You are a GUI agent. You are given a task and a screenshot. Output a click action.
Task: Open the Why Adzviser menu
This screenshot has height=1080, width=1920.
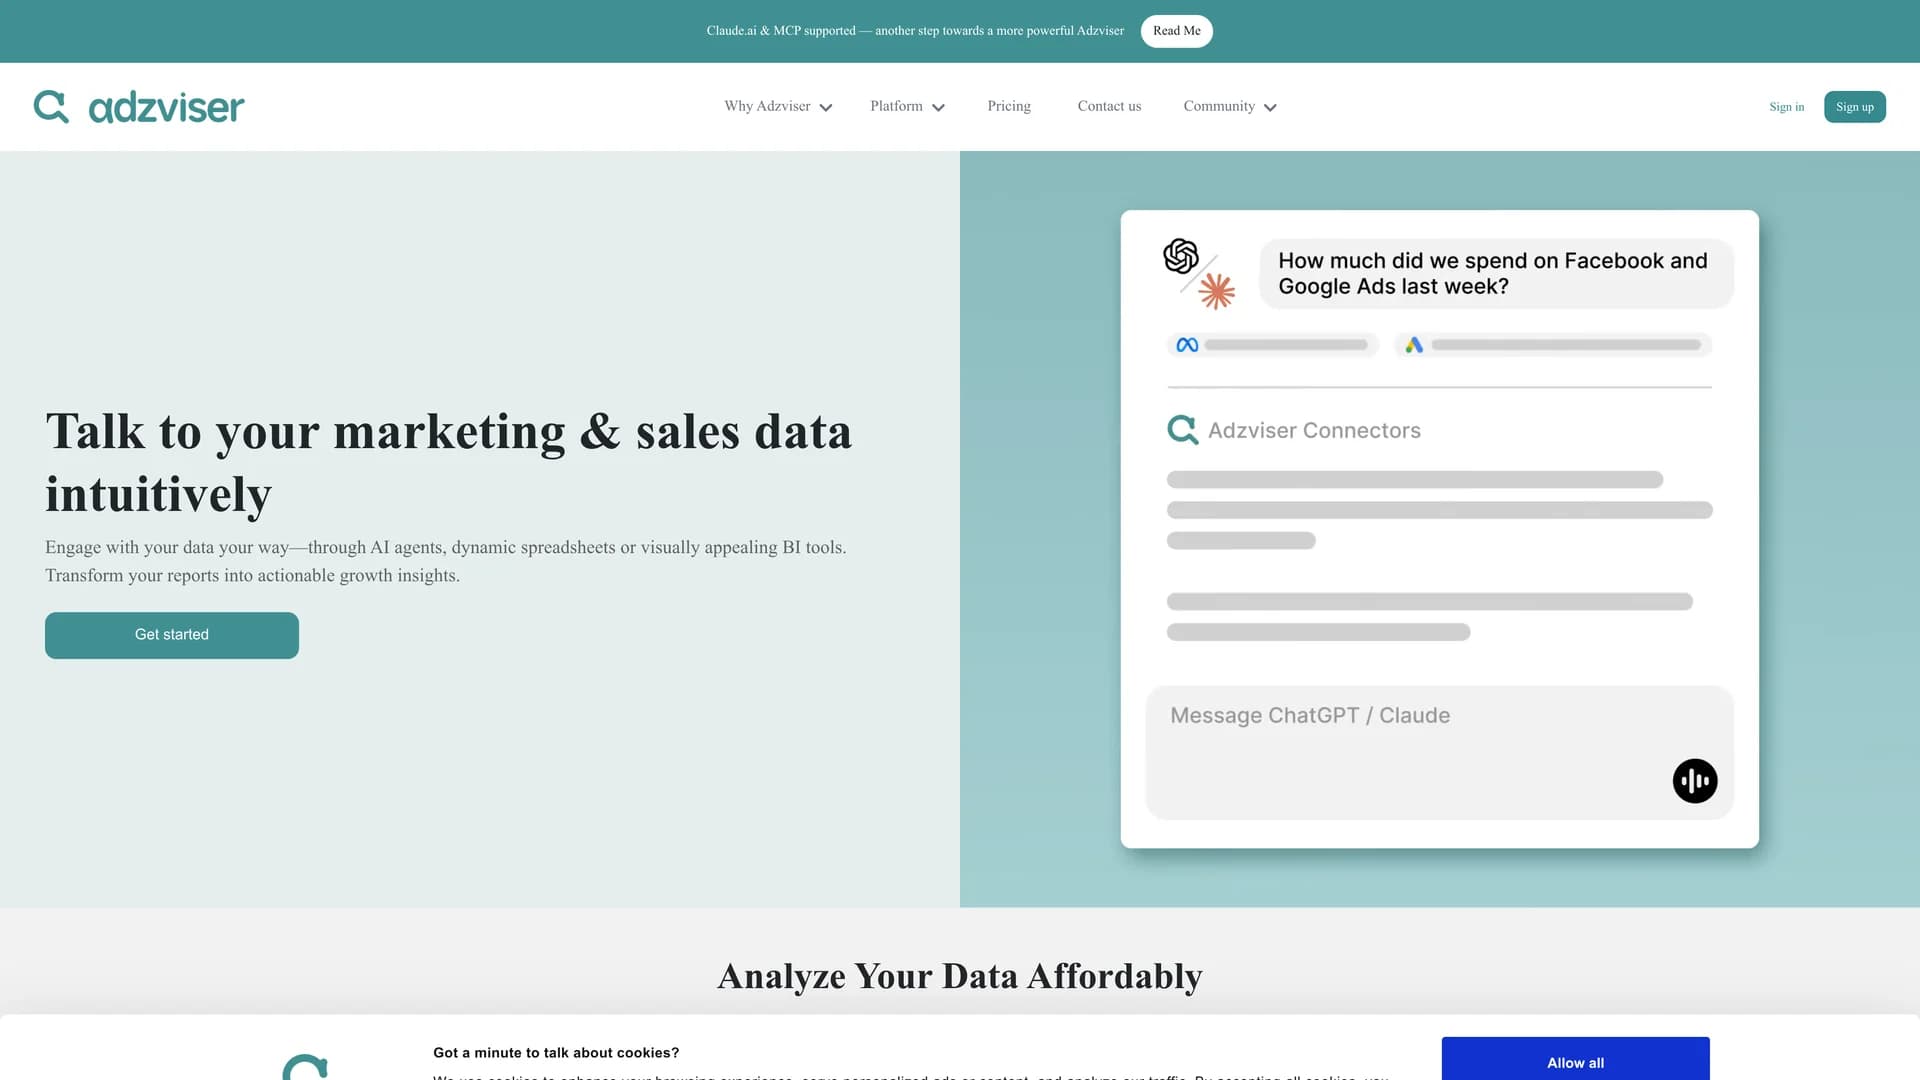[767, 106]
